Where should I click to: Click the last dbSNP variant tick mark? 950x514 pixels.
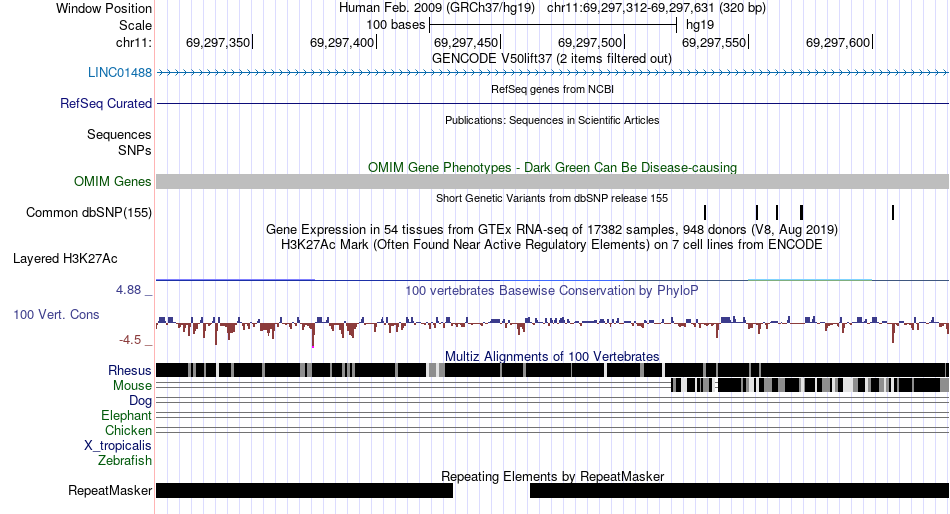pyautogui.click(x=893, y=212)
